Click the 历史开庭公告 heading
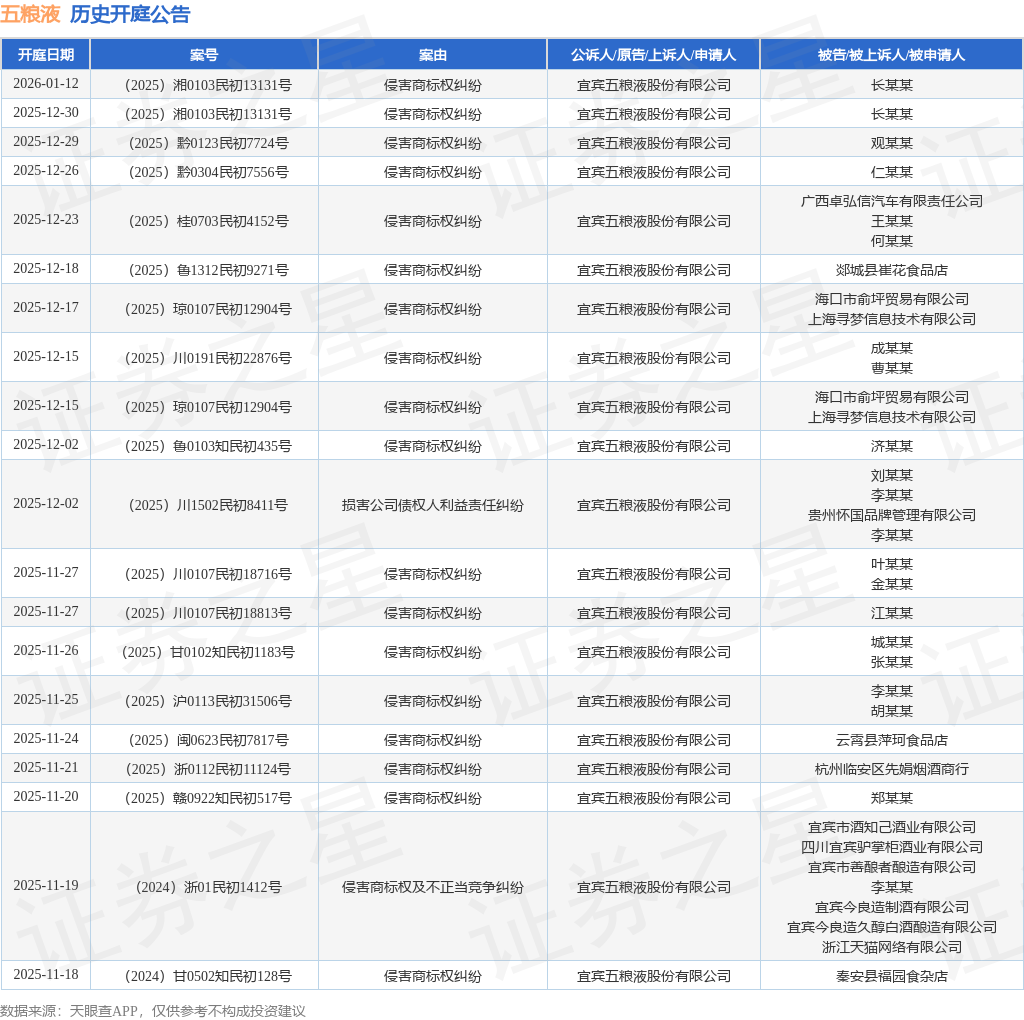1024x1020 pixels. [x=130, y=14]
